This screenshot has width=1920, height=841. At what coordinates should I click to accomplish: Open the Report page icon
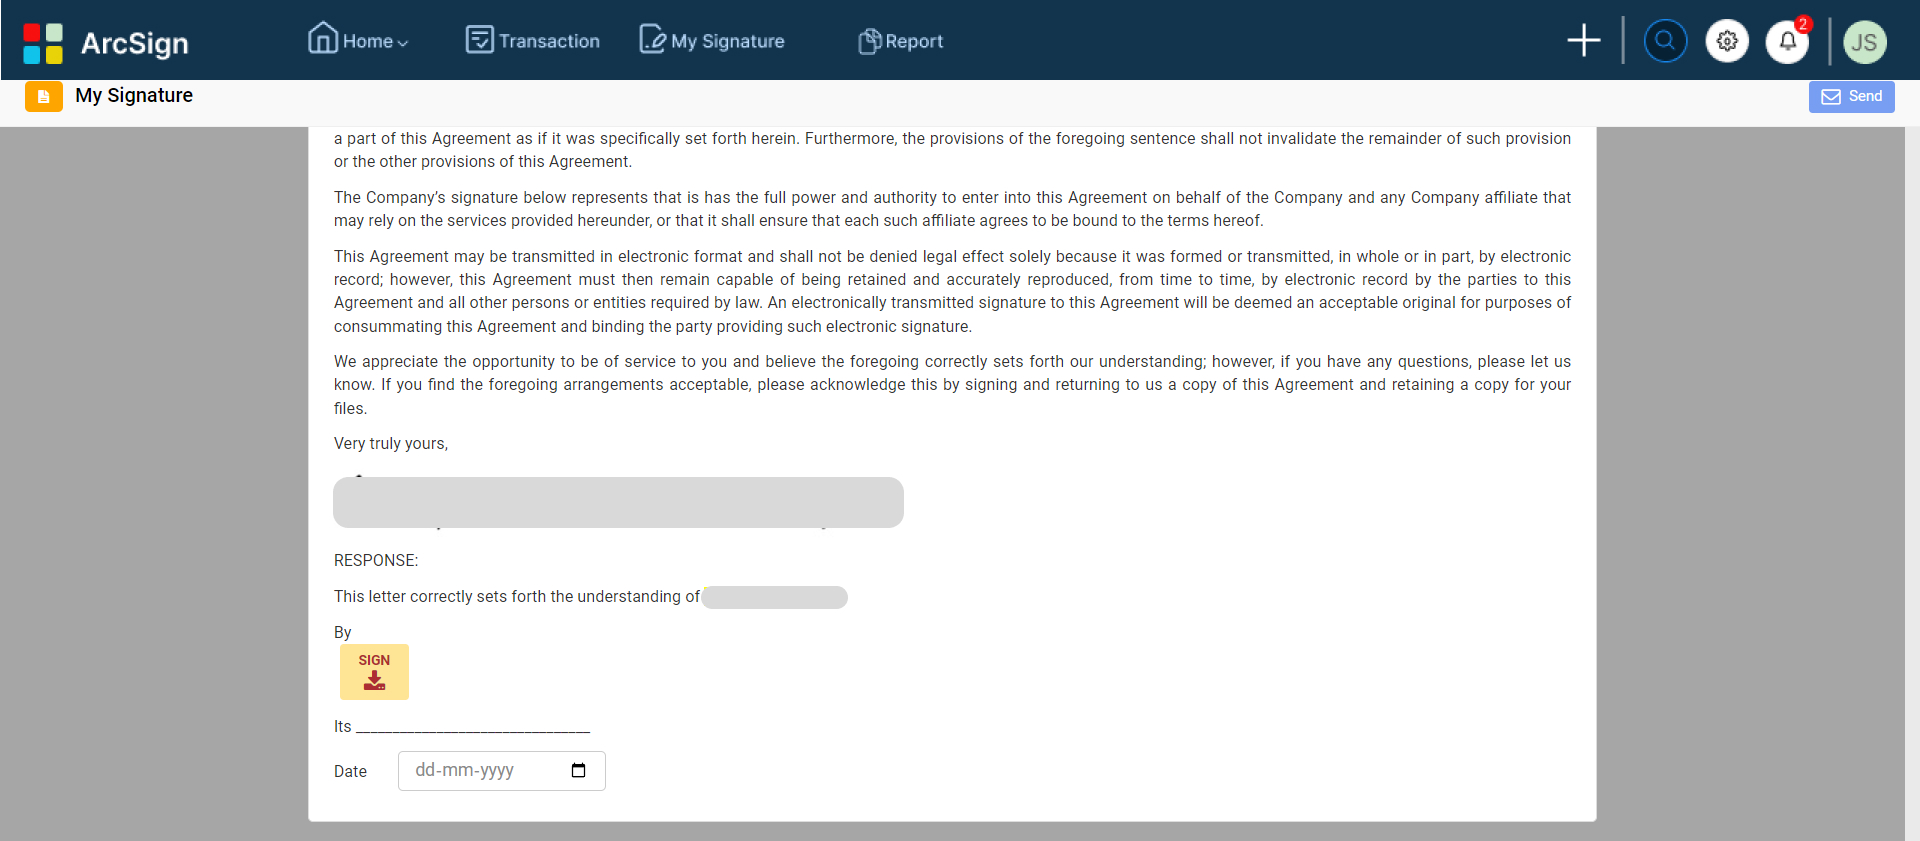click(868, 41)
